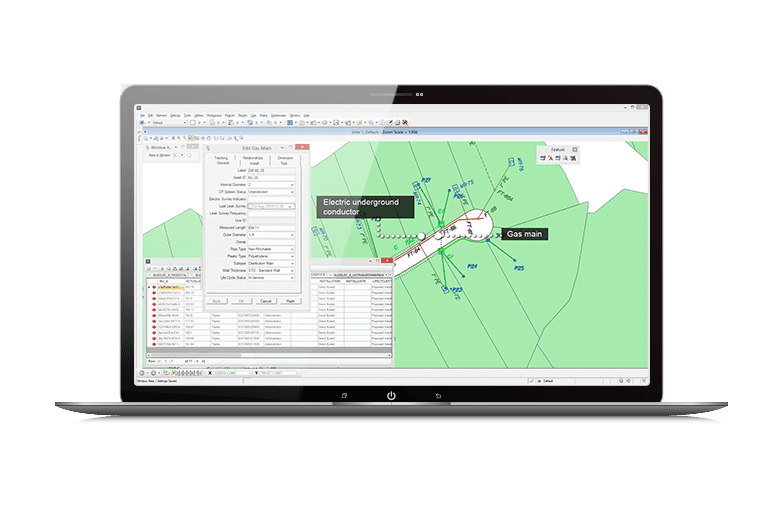The image size is (782, 508).
Task: Toggle the Last Leak Survey date checkbox
Action: [251, 206]
